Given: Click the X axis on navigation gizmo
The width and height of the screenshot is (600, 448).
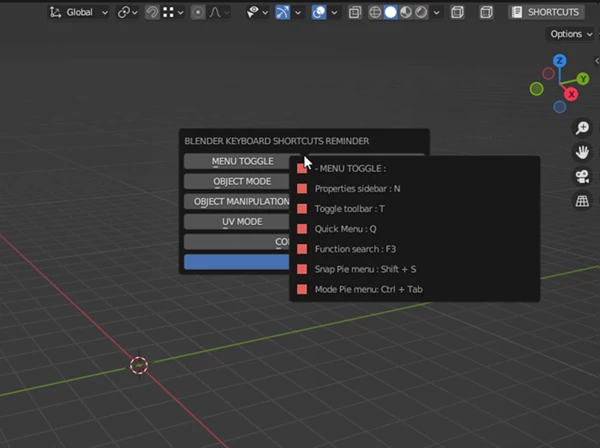Looking at the screenshot, I should tap(571, 94).
